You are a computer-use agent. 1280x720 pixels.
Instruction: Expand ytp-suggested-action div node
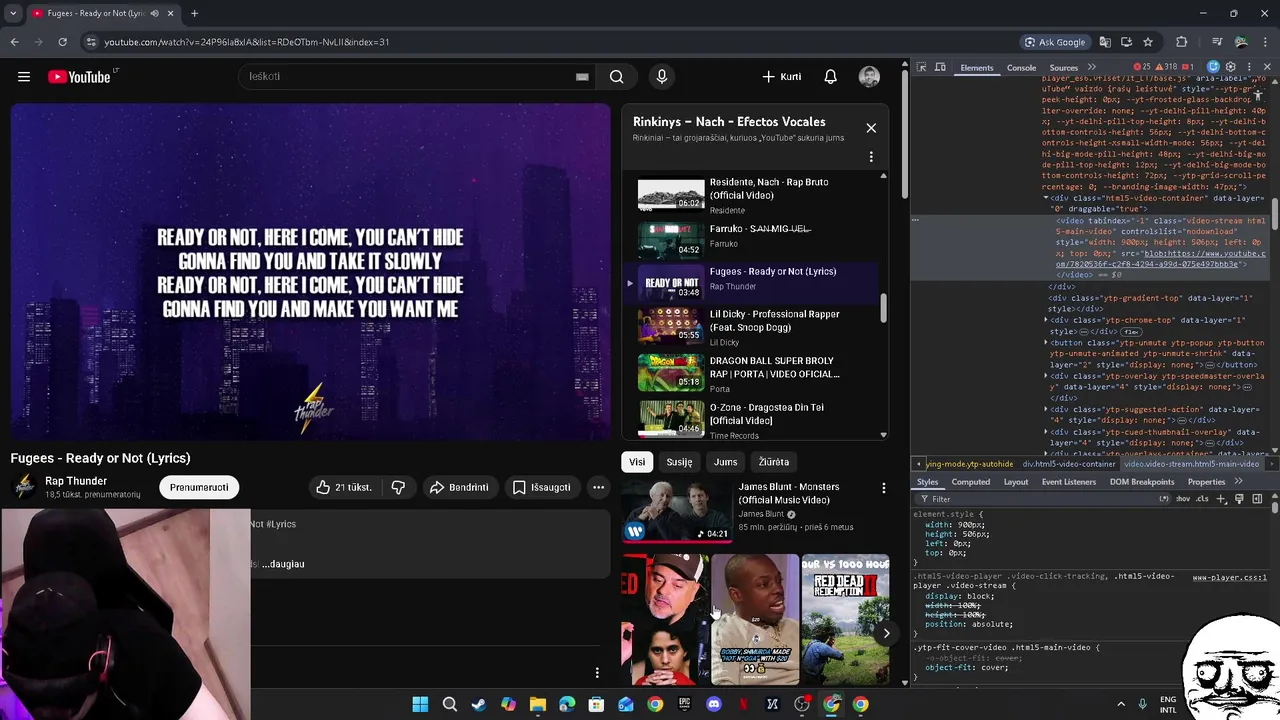click(x=1047, y=409)
